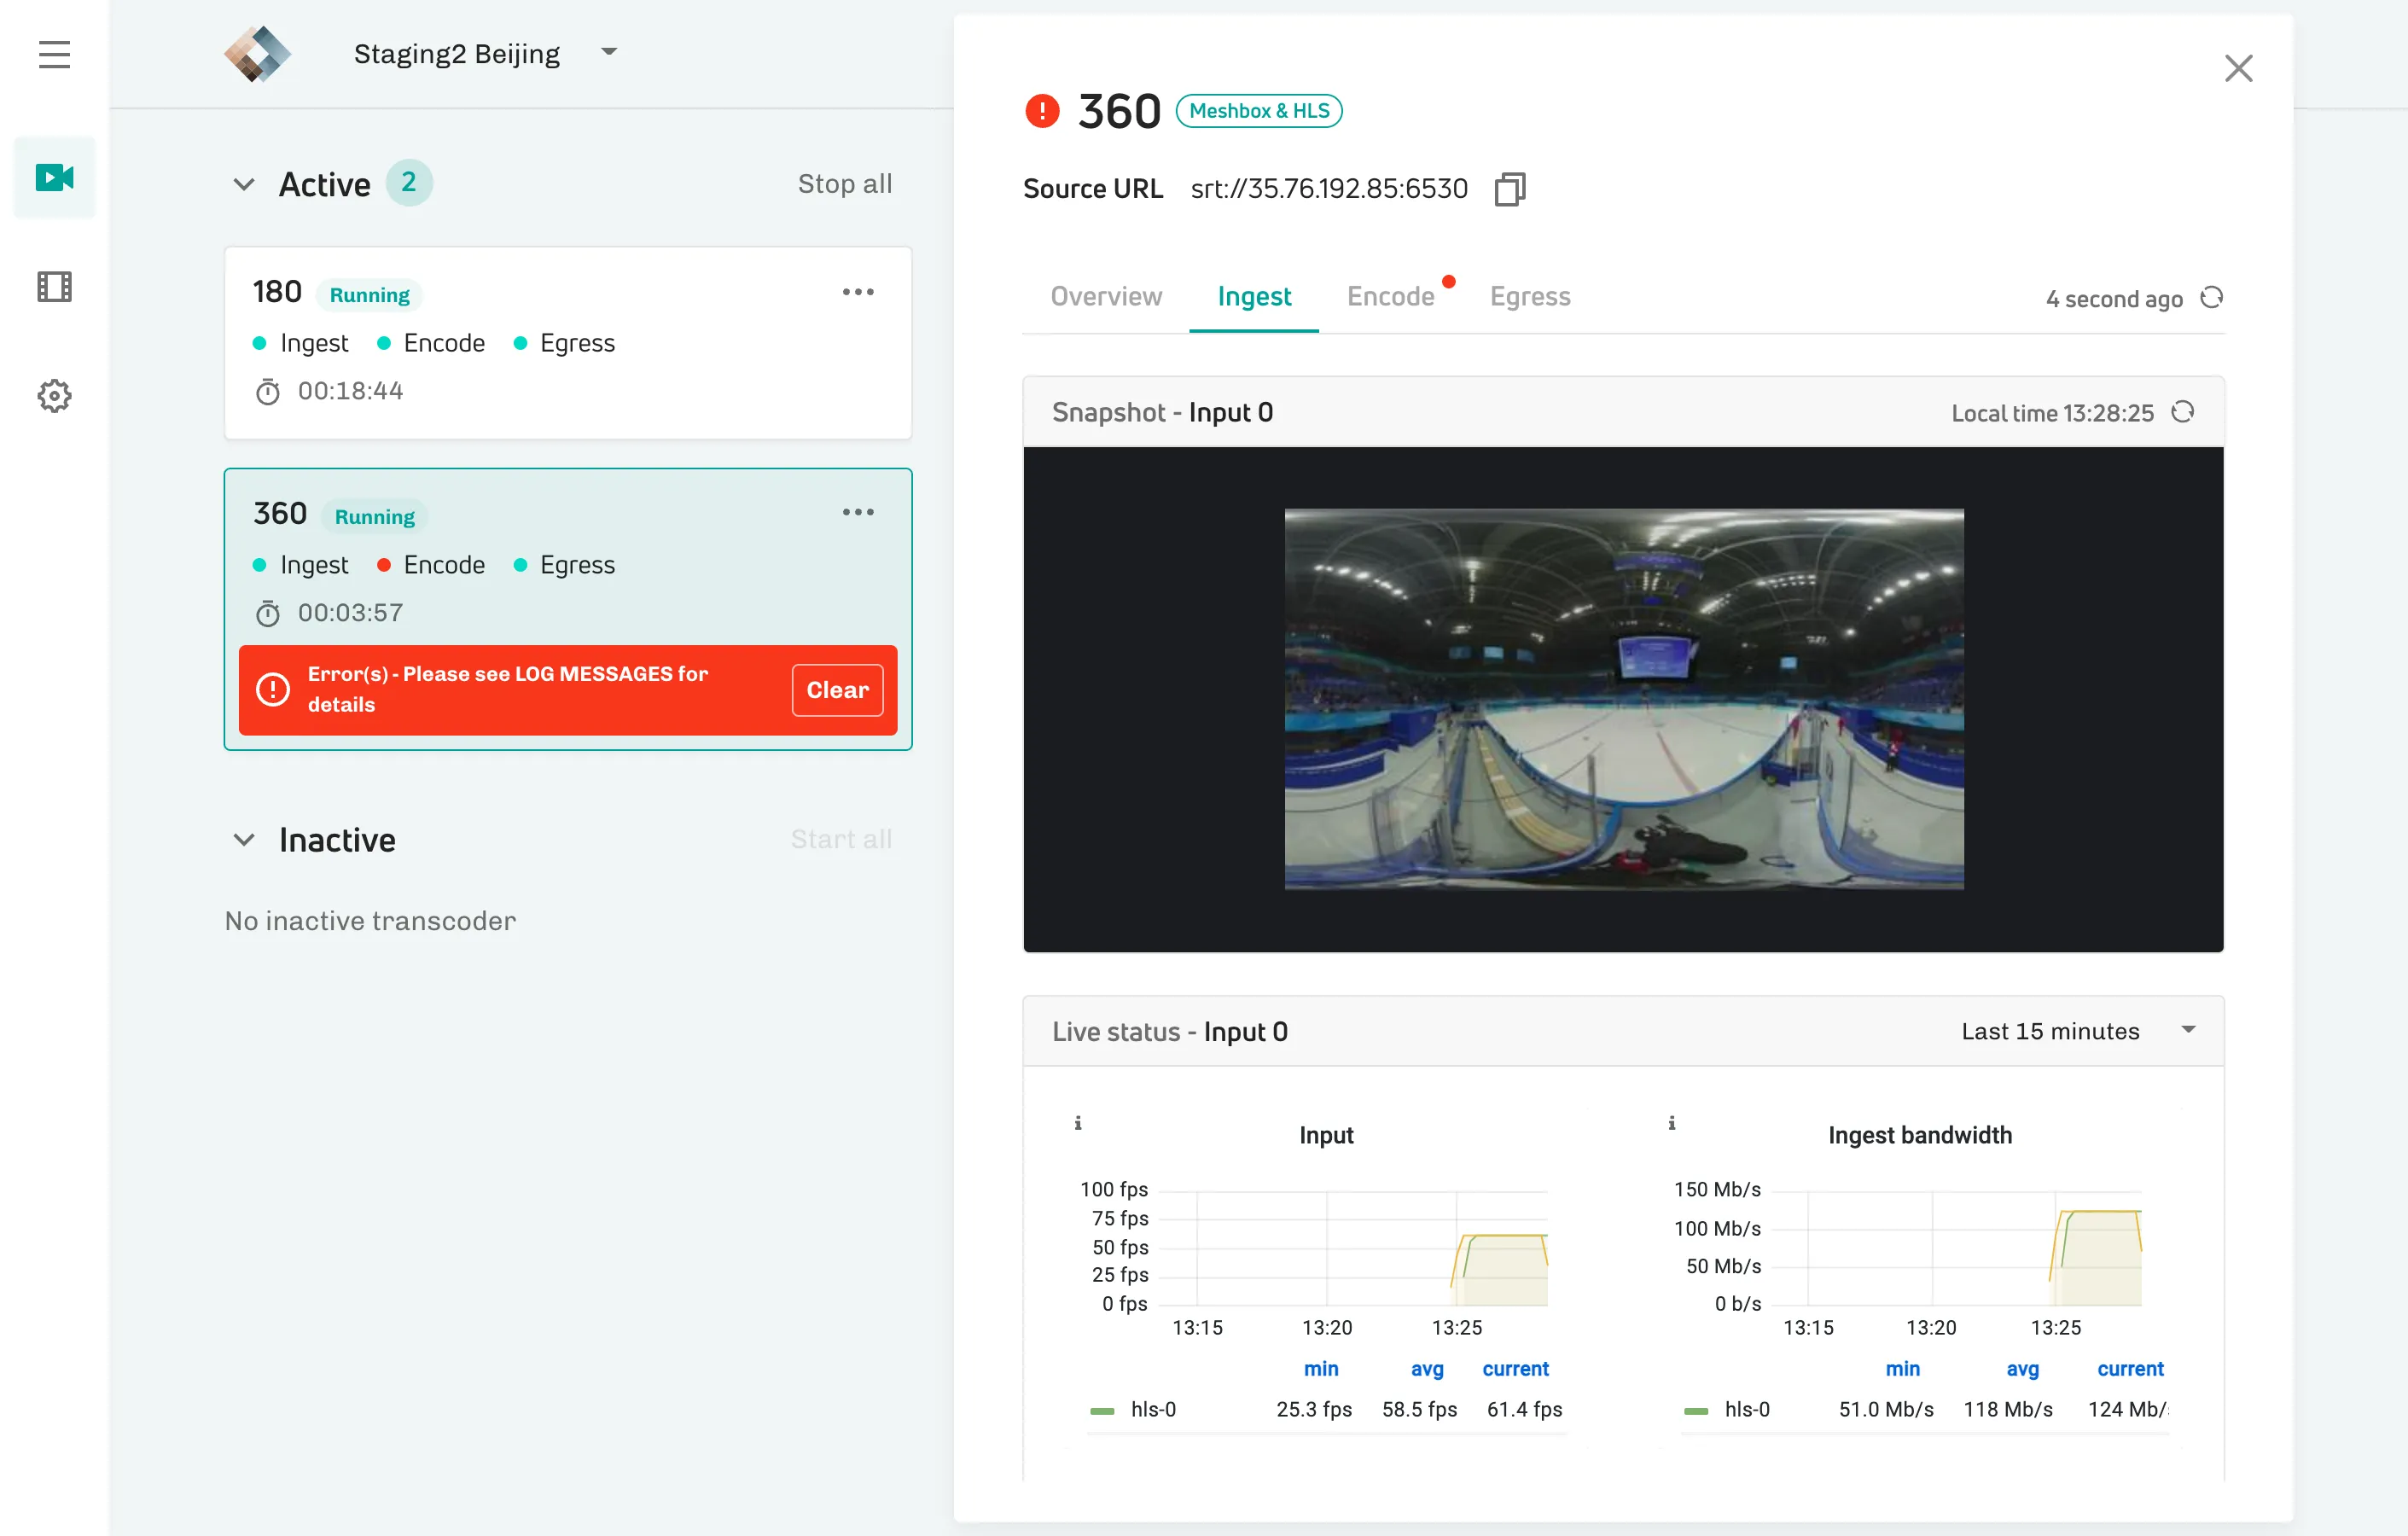Select the live transcoder camera sidebar icon

pos(54,177)
